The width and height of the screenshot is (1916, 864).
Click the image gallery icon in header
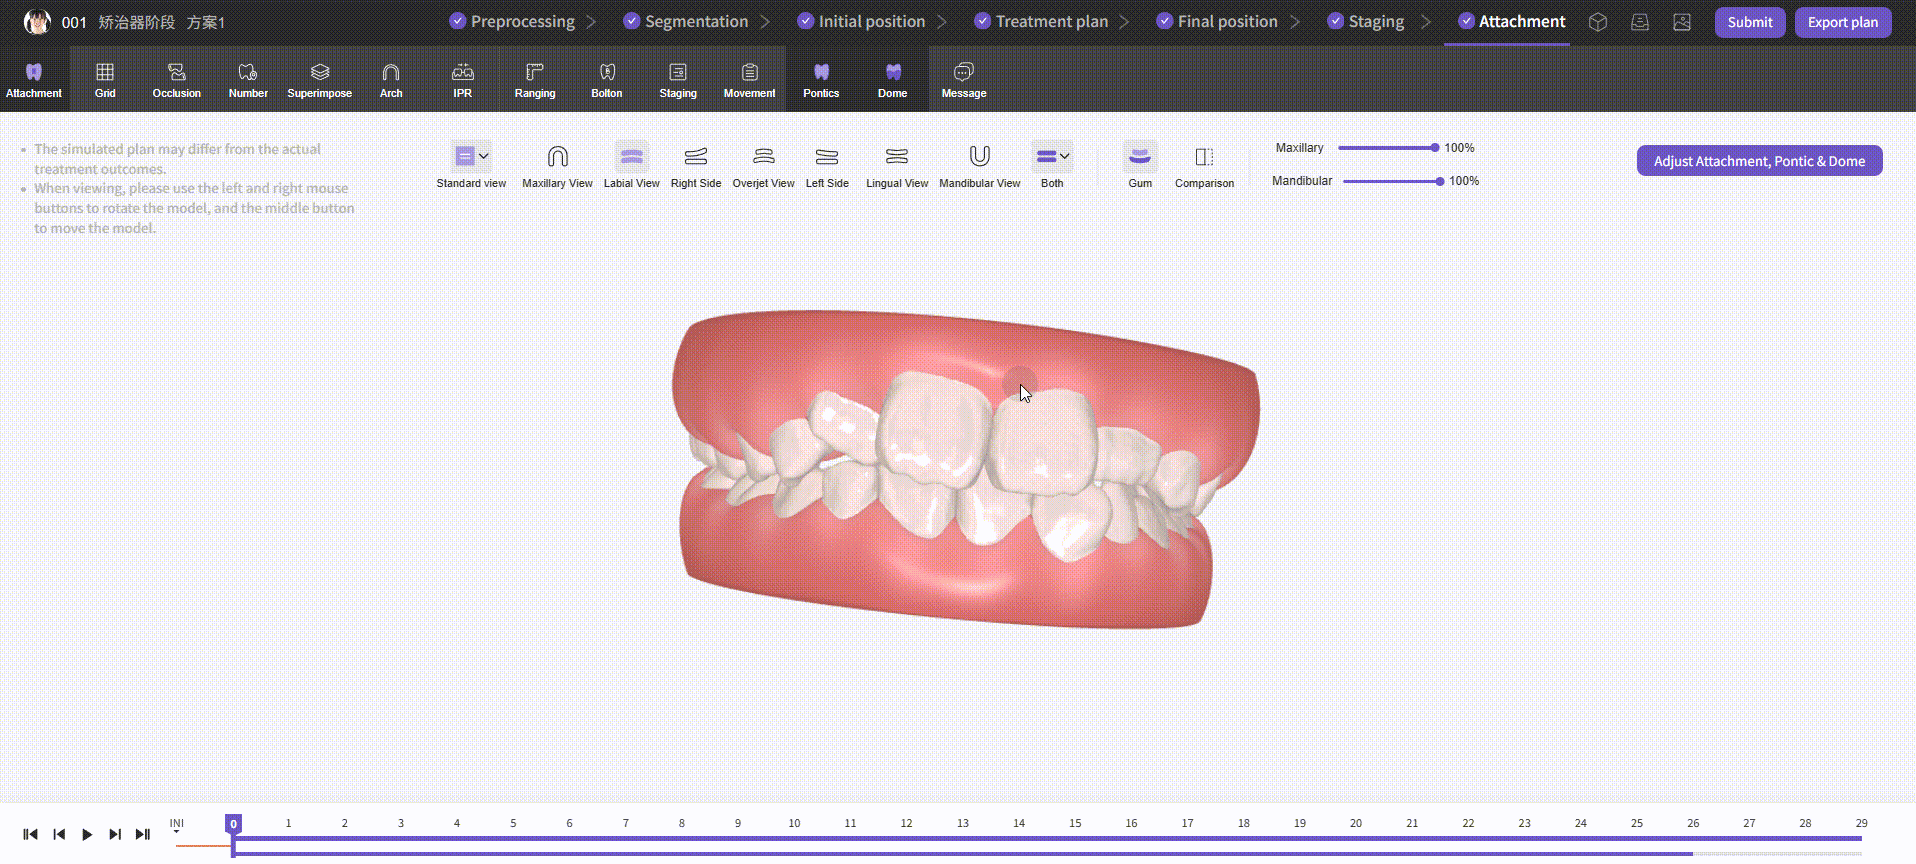[1682, 22]
